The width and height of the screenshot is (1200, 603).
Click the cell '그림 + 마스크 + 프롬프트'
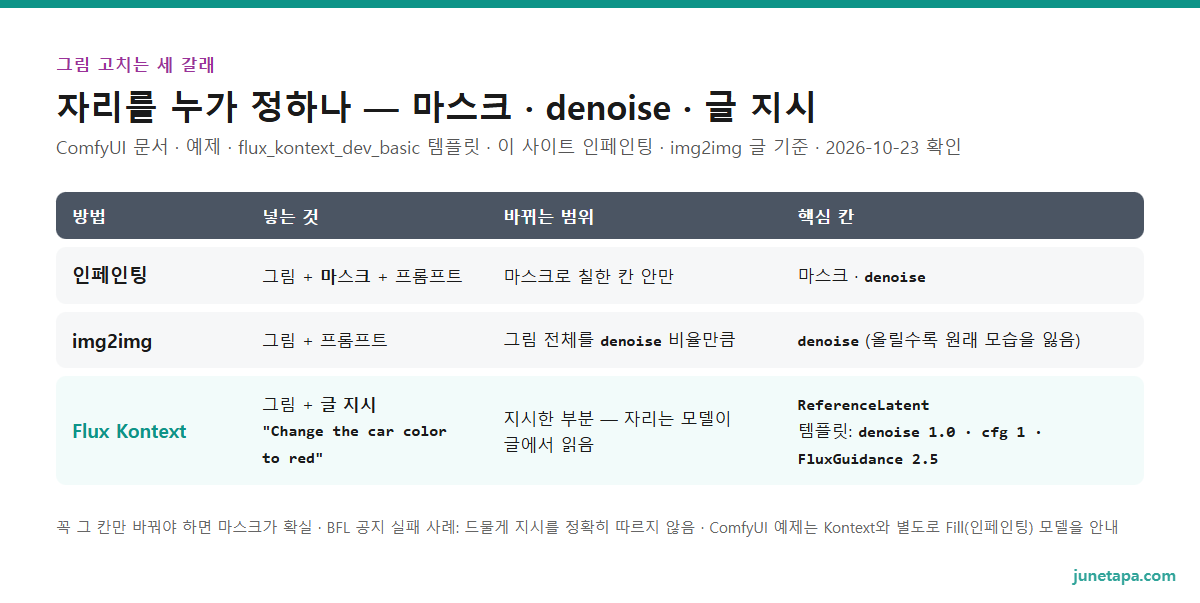[362, 276]
